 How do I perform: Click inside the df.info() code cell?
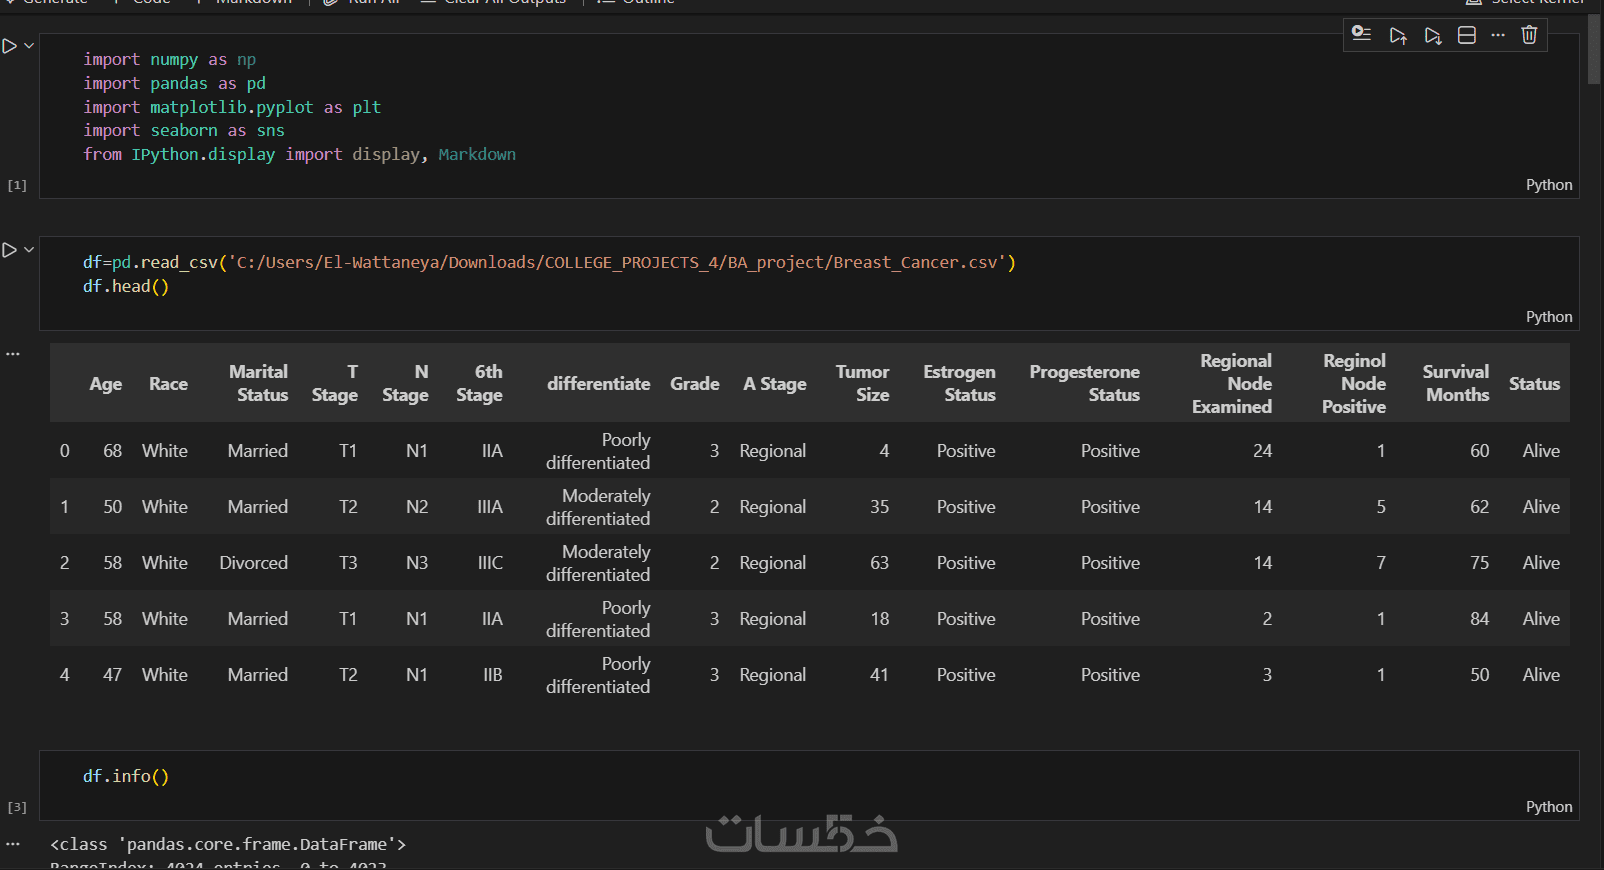point(600,777)
